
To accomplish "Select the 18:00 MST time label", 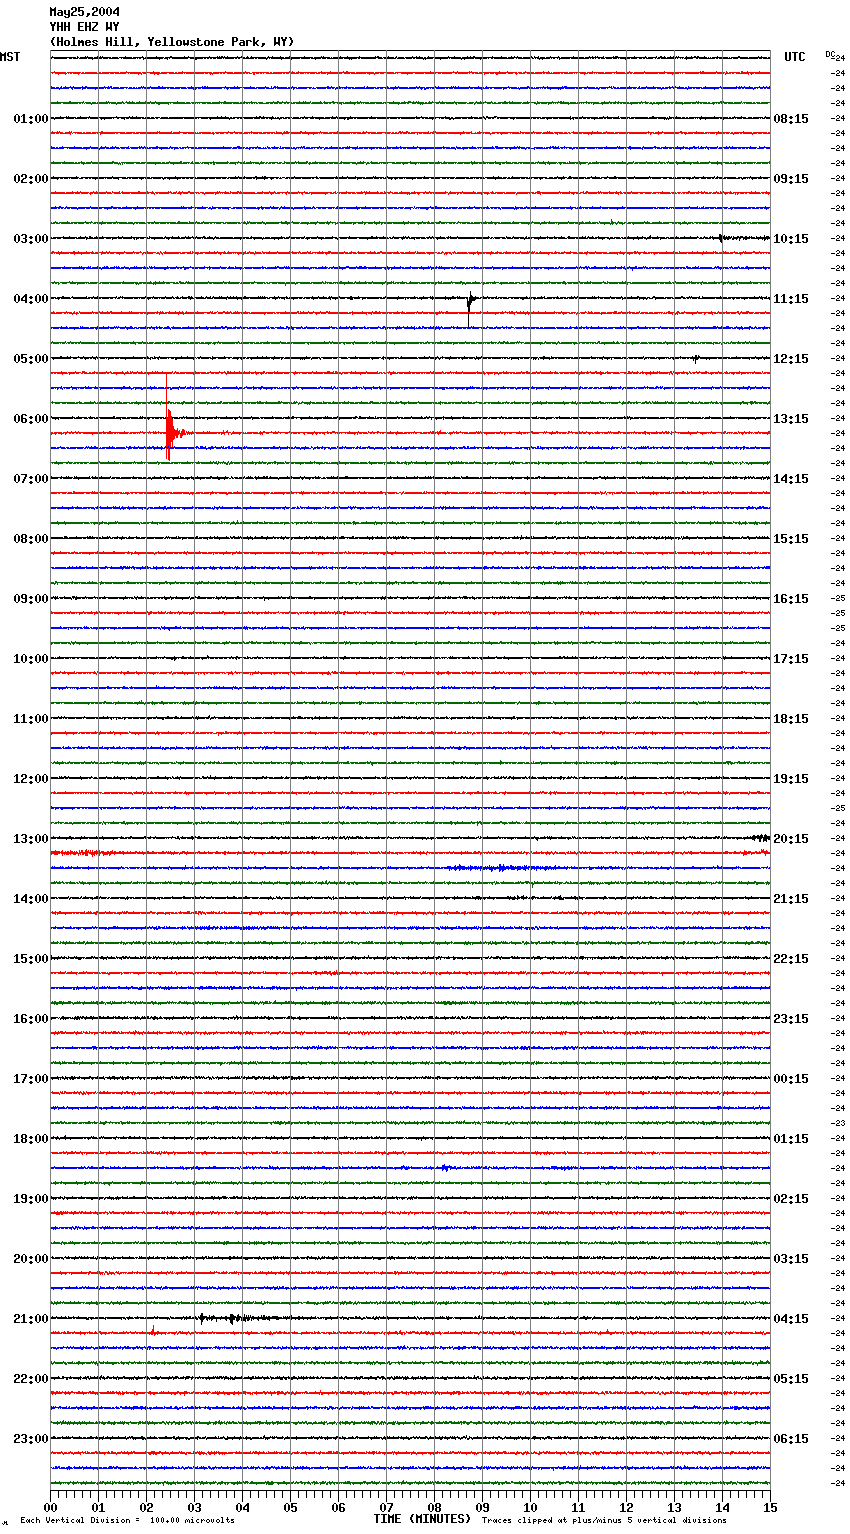I will pyautogui.click(x=31, y=1139).
